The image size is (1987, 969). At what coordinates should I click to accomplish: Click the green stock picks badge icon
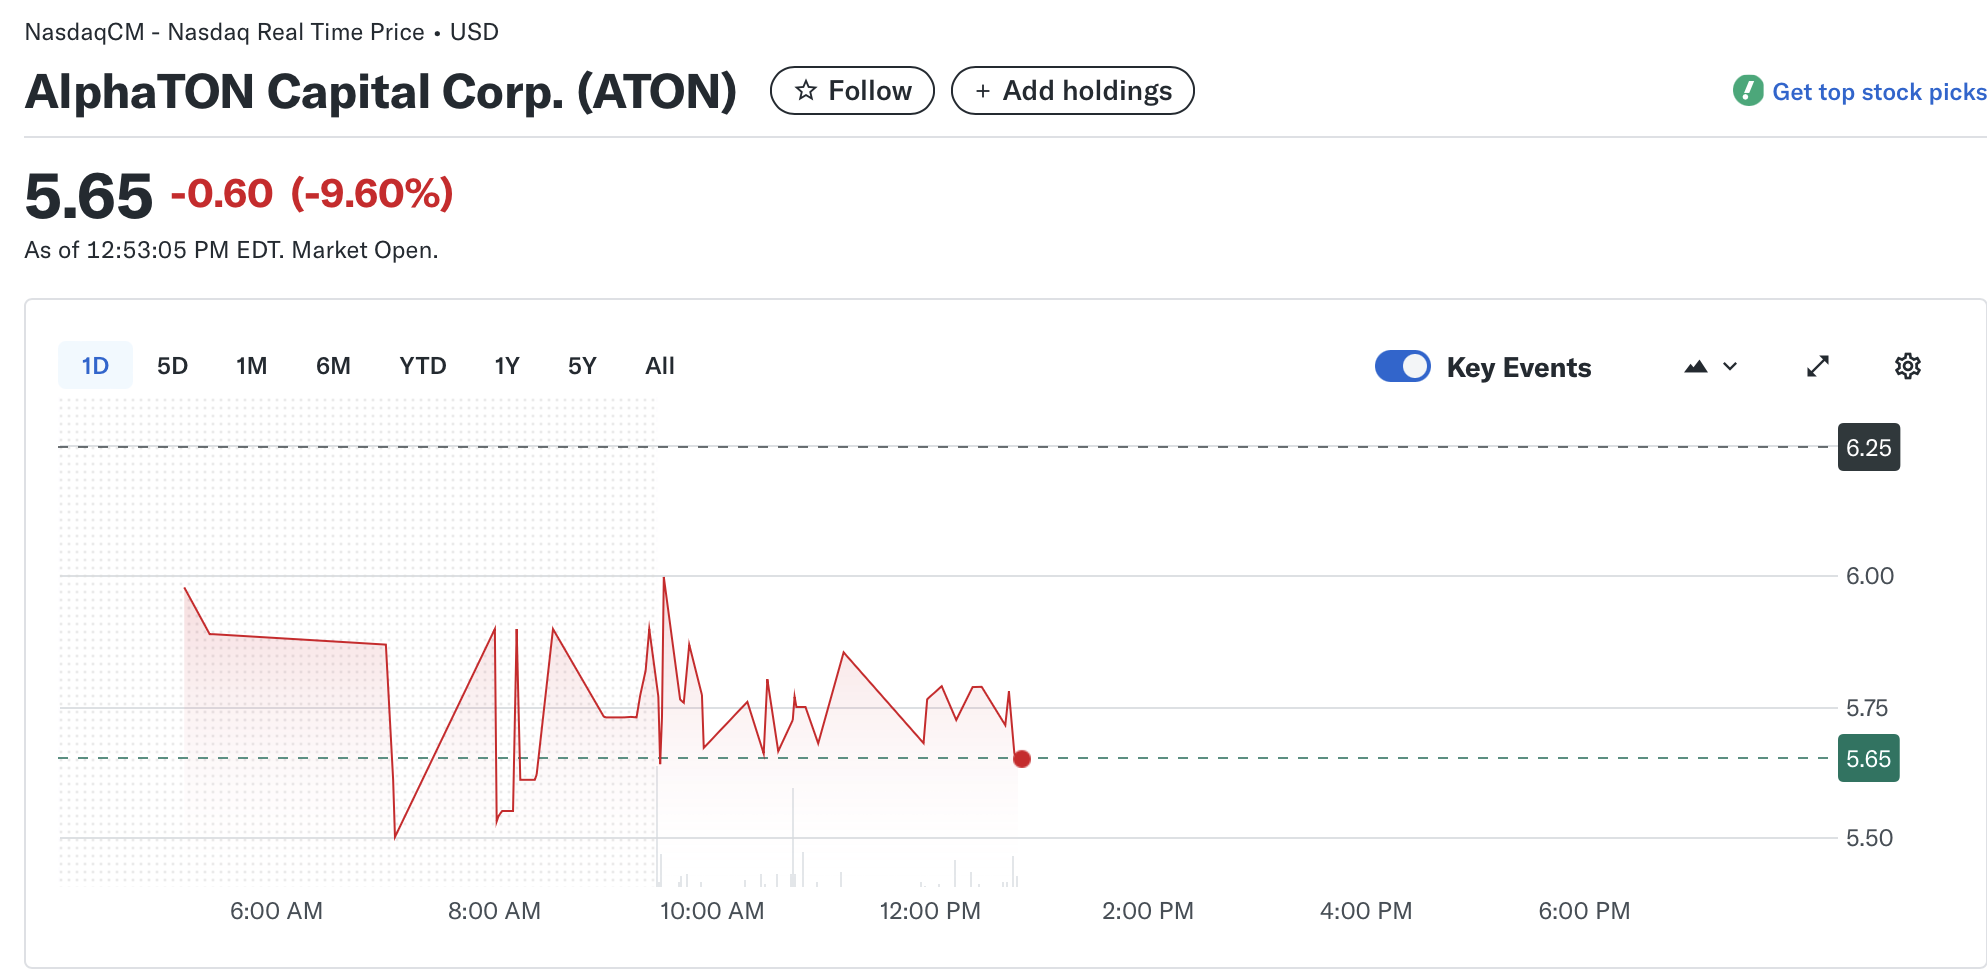point(1747,91)
